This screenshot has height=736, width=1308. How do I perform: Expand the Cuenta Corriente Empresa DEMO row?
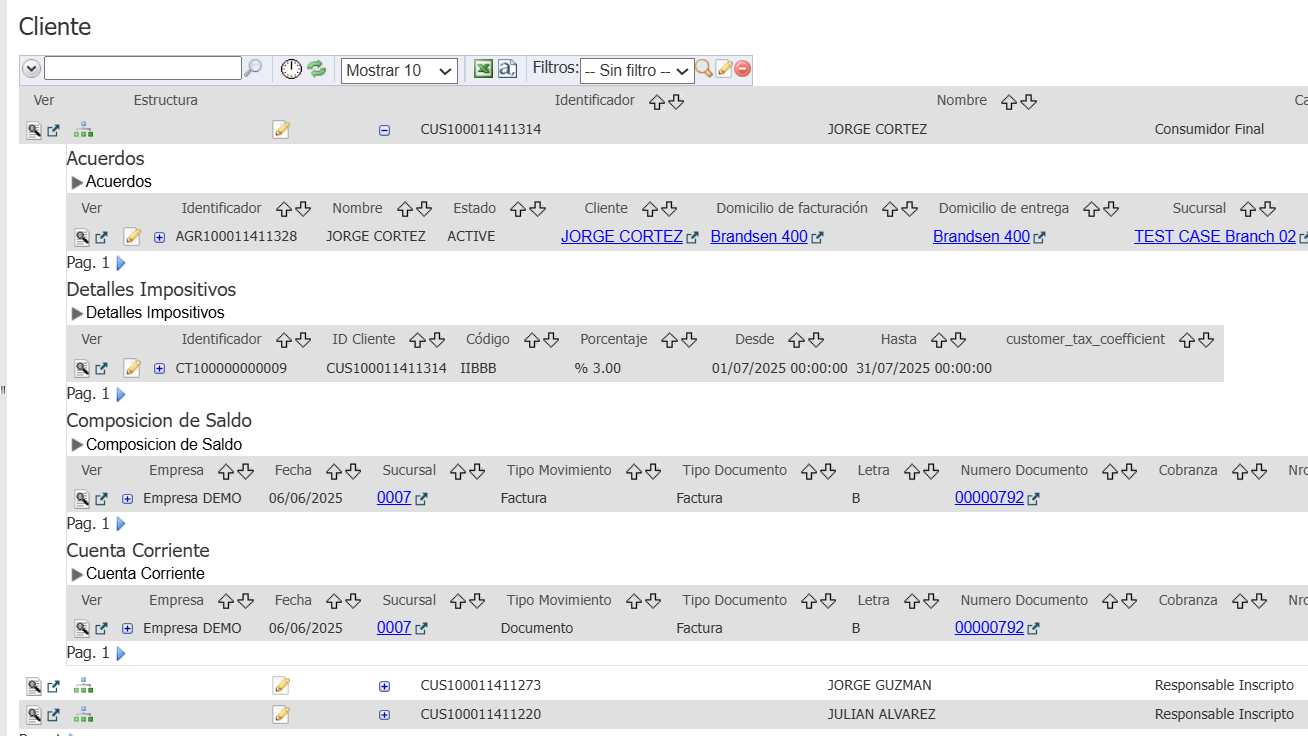(x=127, y=629)
